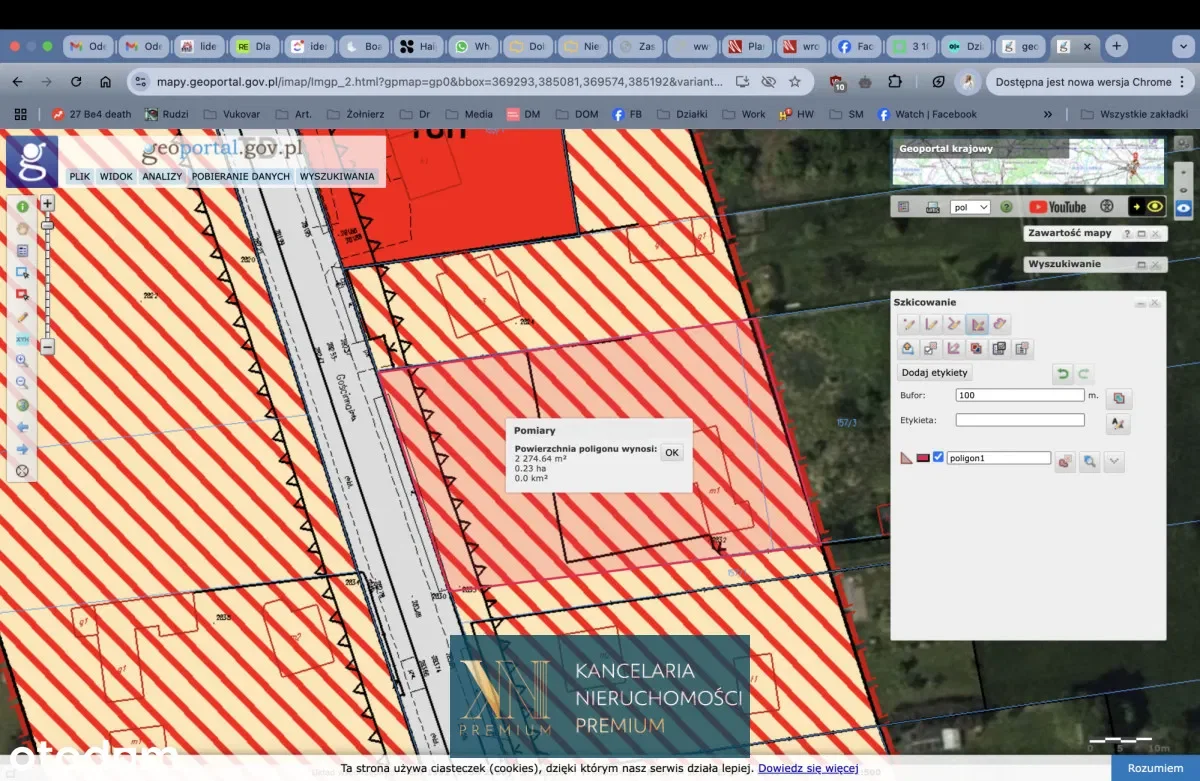
Task: Open the YouTube link in map toolbar
Action: 1057,207
